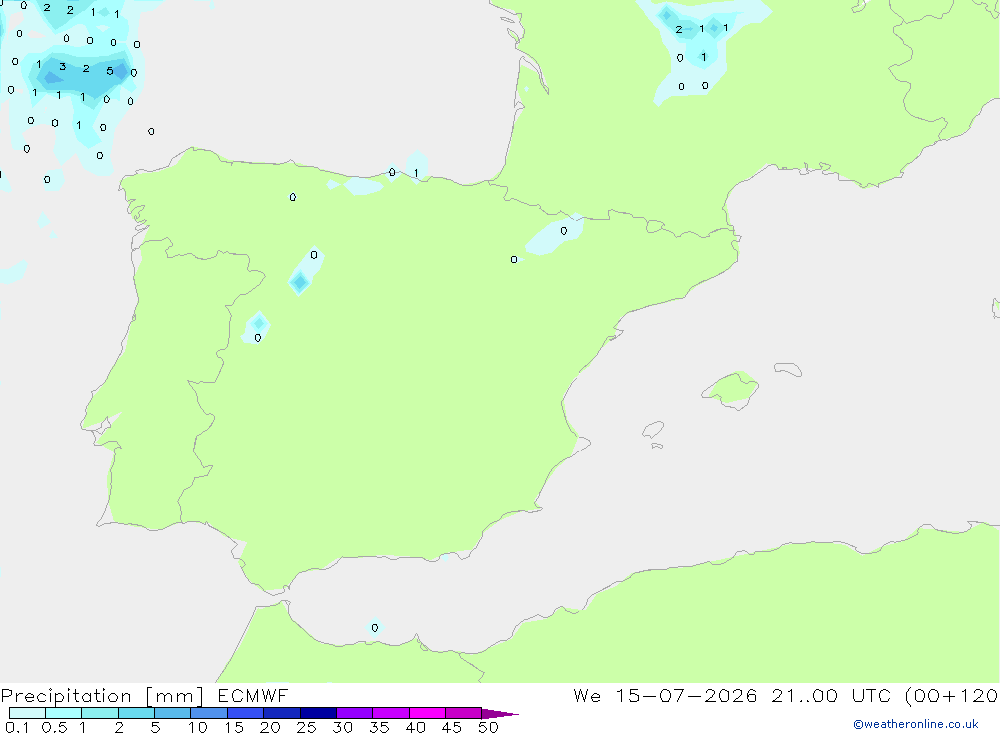Click the Mallorca island on the map
1000x733 pixels.
(731, 389)
